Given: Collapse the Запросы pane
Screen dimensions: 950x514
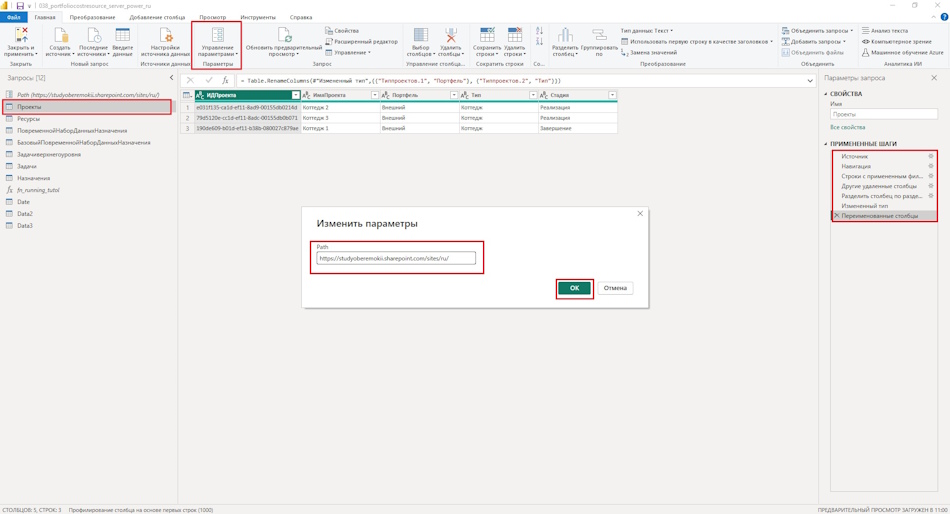Looking at the screenshot, I should click(171, 78).
